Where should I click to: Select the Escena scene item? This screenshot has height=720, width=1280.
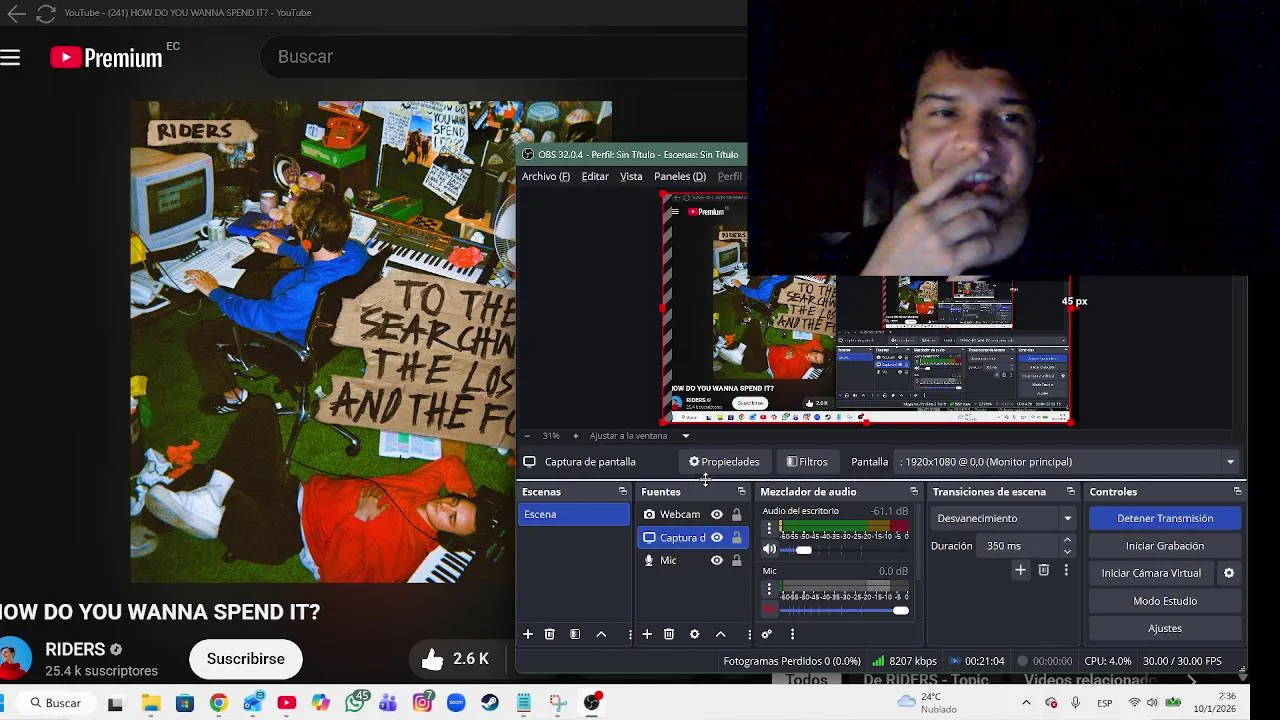[x=574, y=514]
